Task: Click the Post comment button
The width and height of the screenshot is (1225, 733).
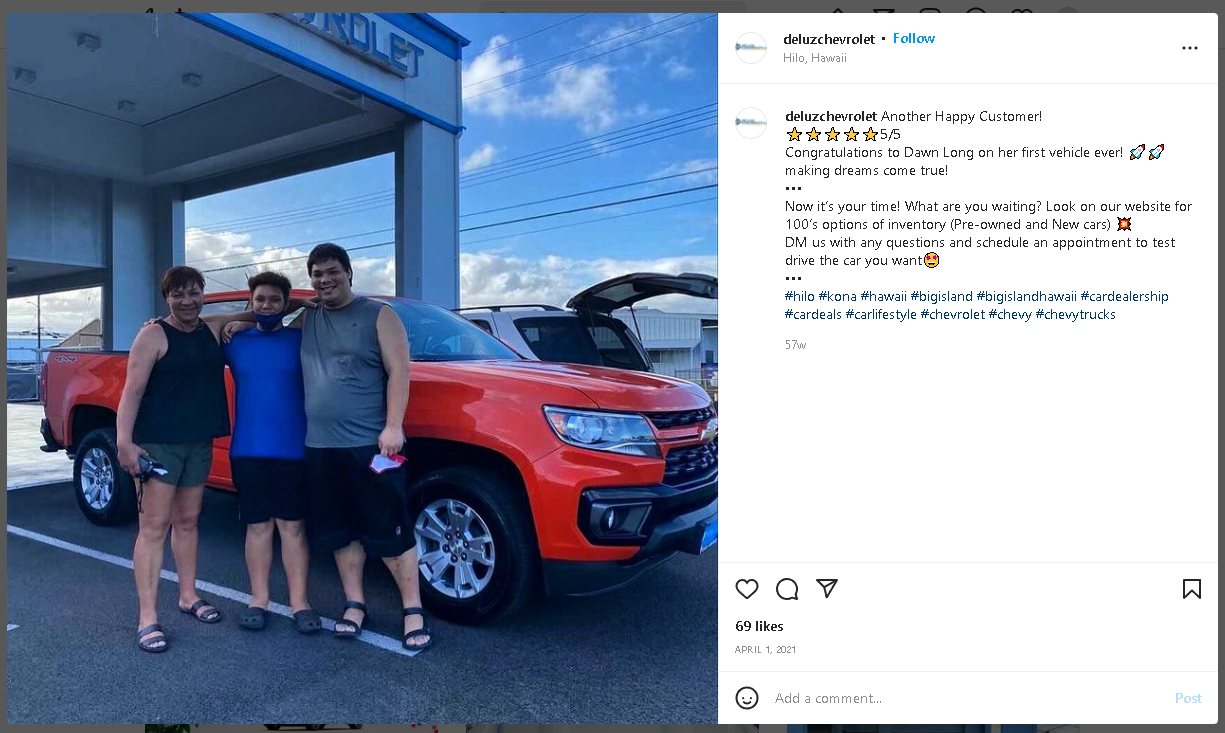Action: (x=1188, y=698)
